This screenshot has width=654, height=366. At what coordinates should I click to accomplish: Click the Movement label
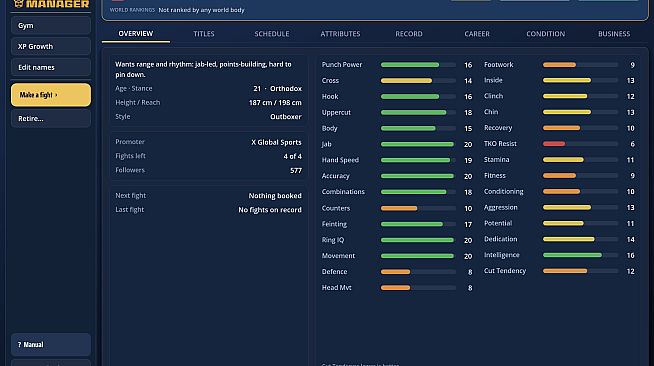click(338, 256)
